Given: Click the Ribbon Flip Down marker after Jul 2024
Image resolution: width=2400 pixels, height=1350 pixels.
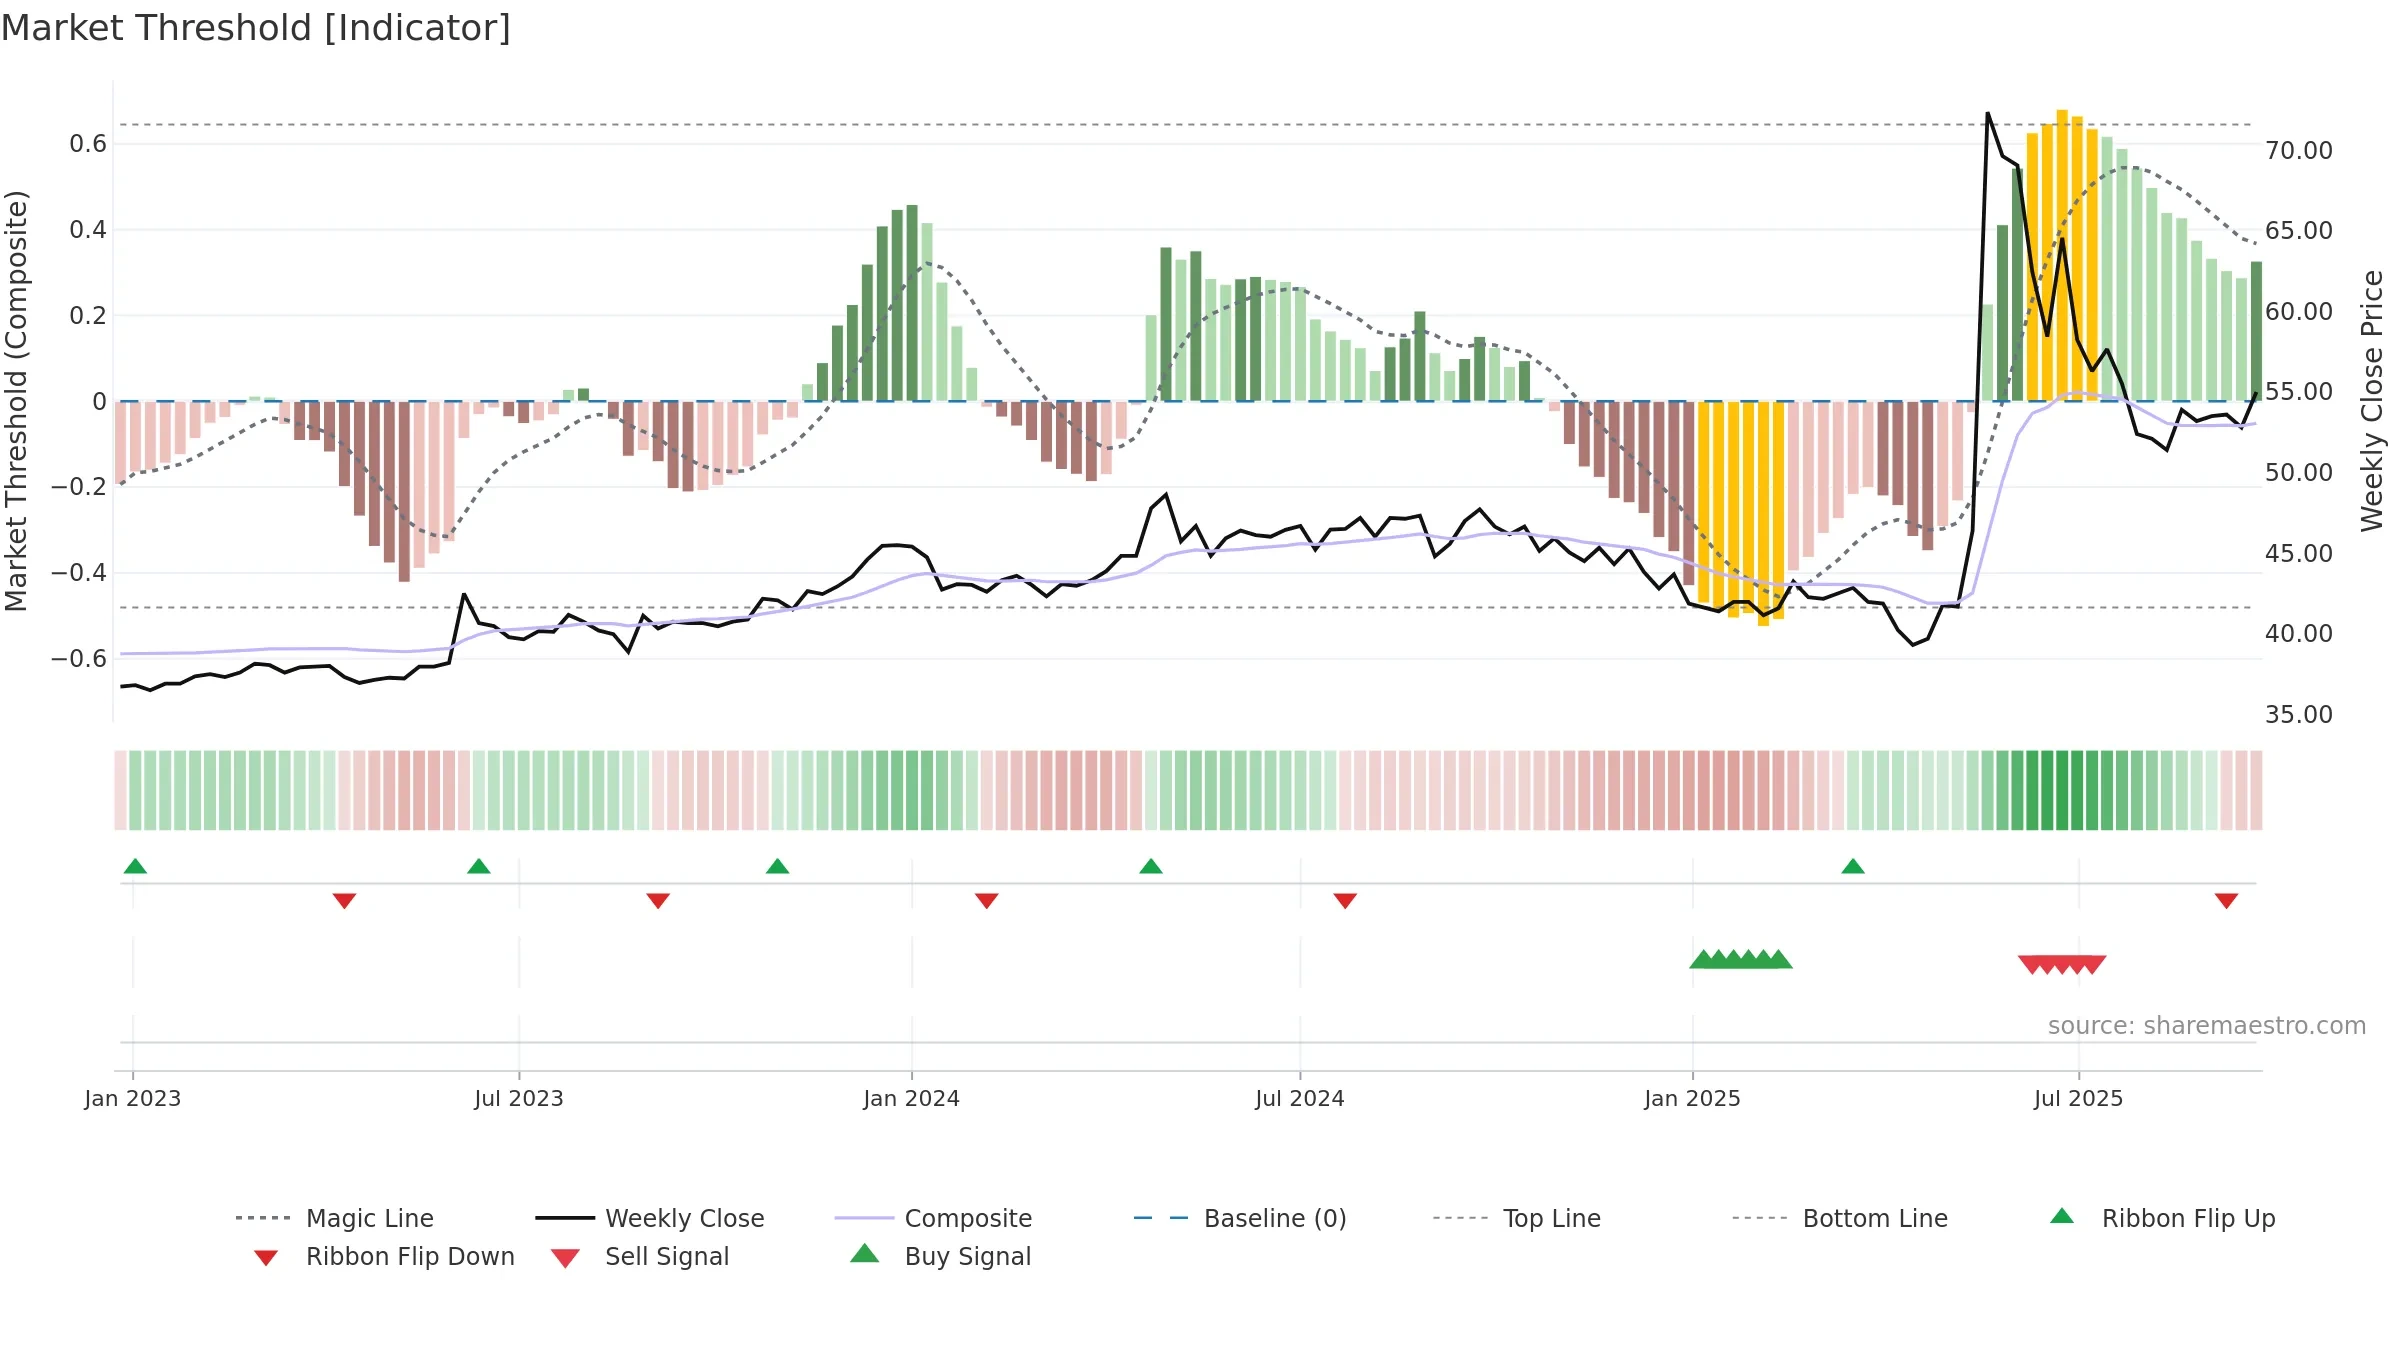Looking at the screenshot, I should [x=1345, y=901].
